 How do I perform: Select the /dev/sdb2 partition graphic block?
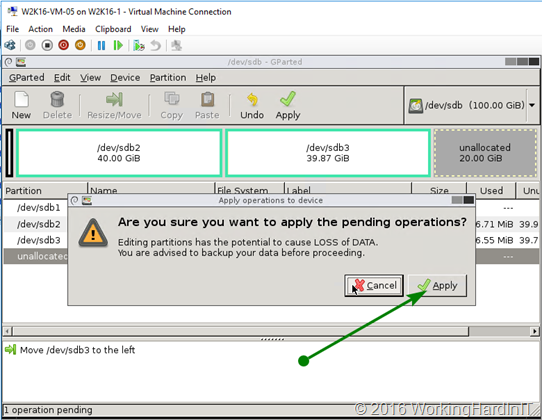[x=119, y=153]
